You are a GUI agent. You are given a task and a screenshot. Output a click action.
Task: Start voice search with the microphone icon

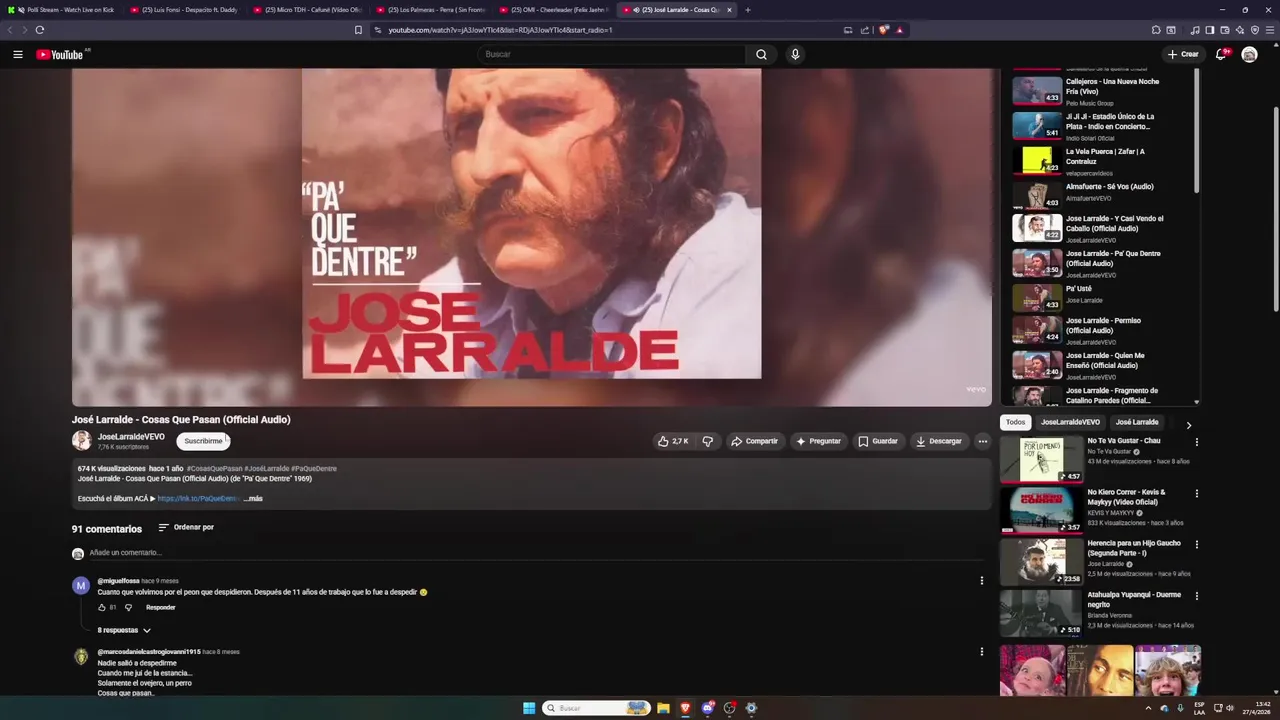(795, 54)
